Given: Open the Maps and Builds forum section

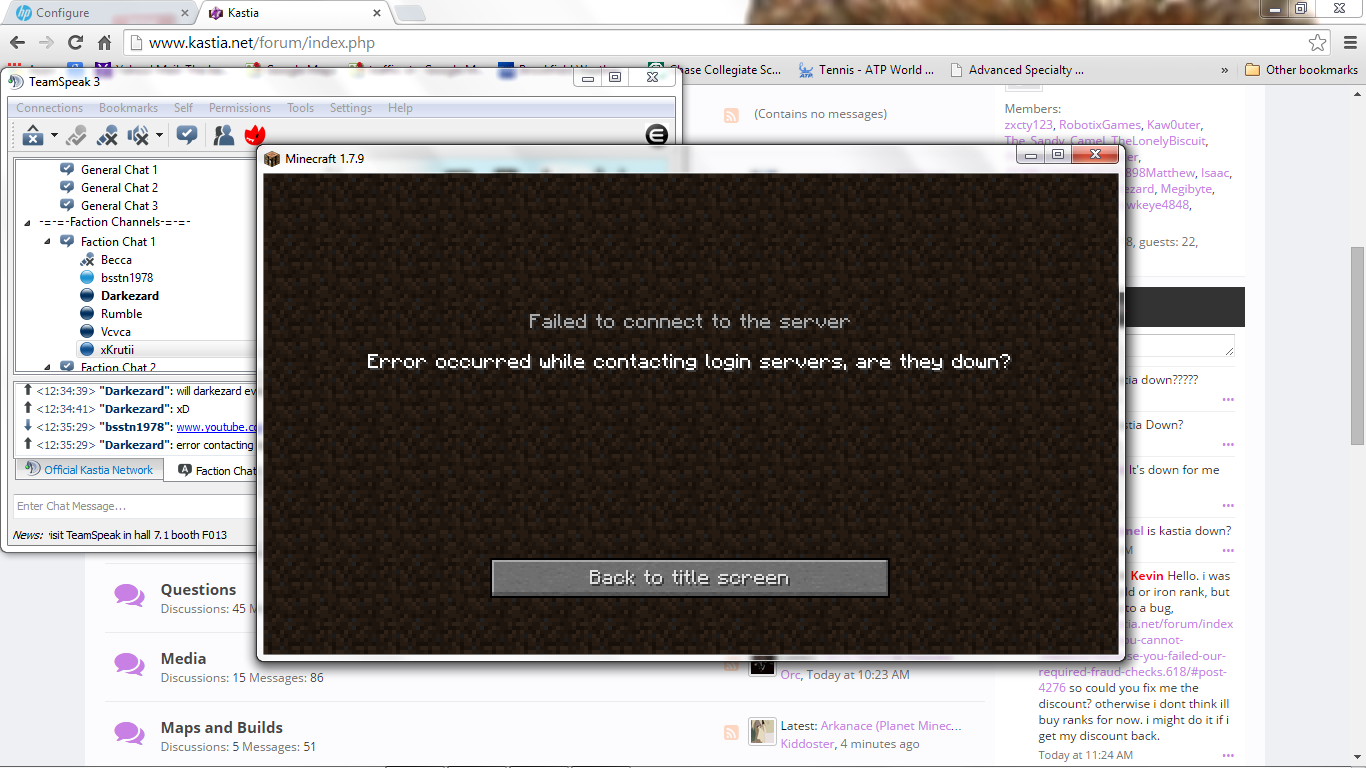Looking at the screenshot, I should (x=222, y=728).
